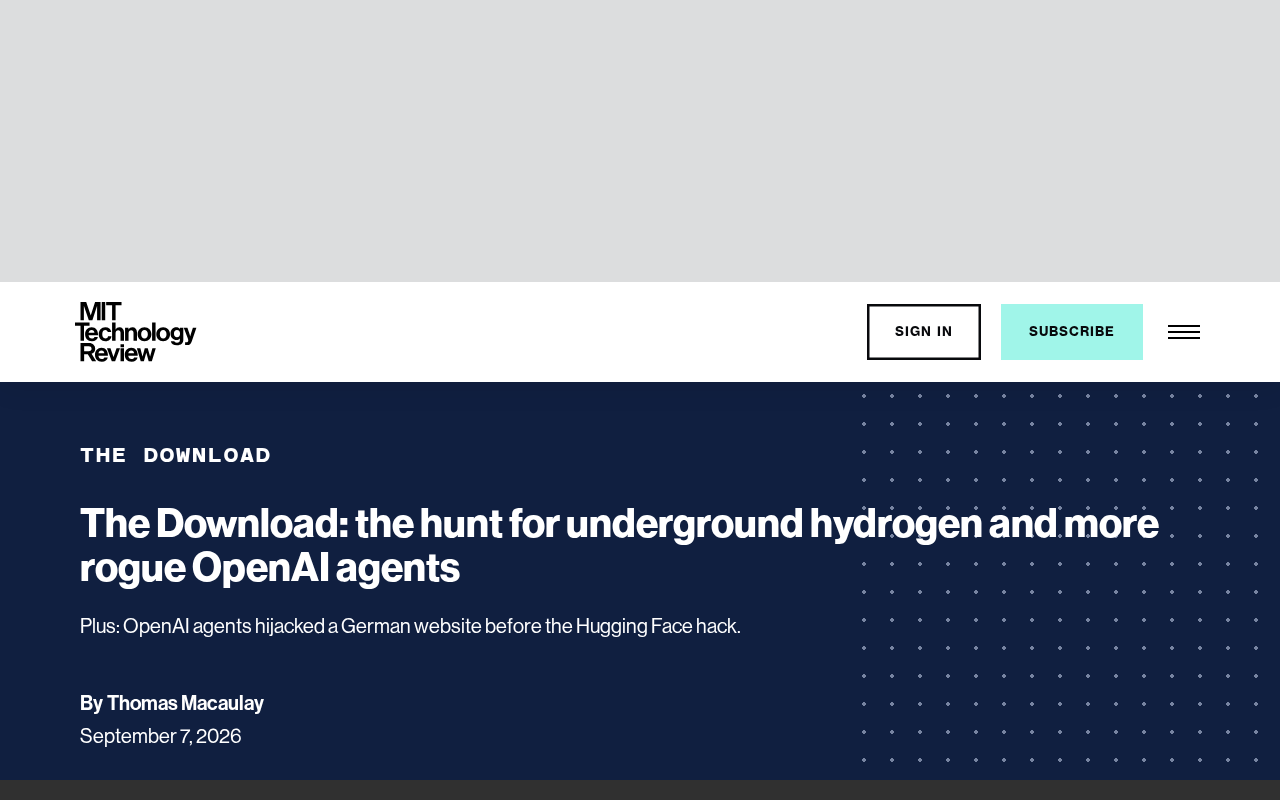Click the Sign In button
This screenshot has width=1280, height=800.
pos(924,332)
